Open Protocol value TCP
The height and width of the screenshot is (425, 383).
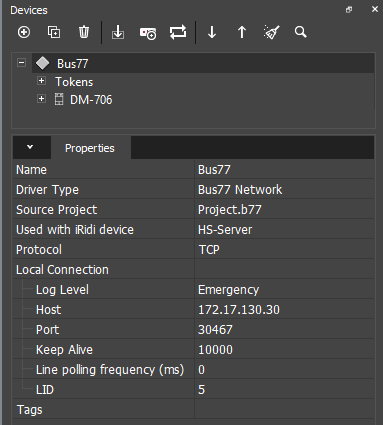(284, 250)
